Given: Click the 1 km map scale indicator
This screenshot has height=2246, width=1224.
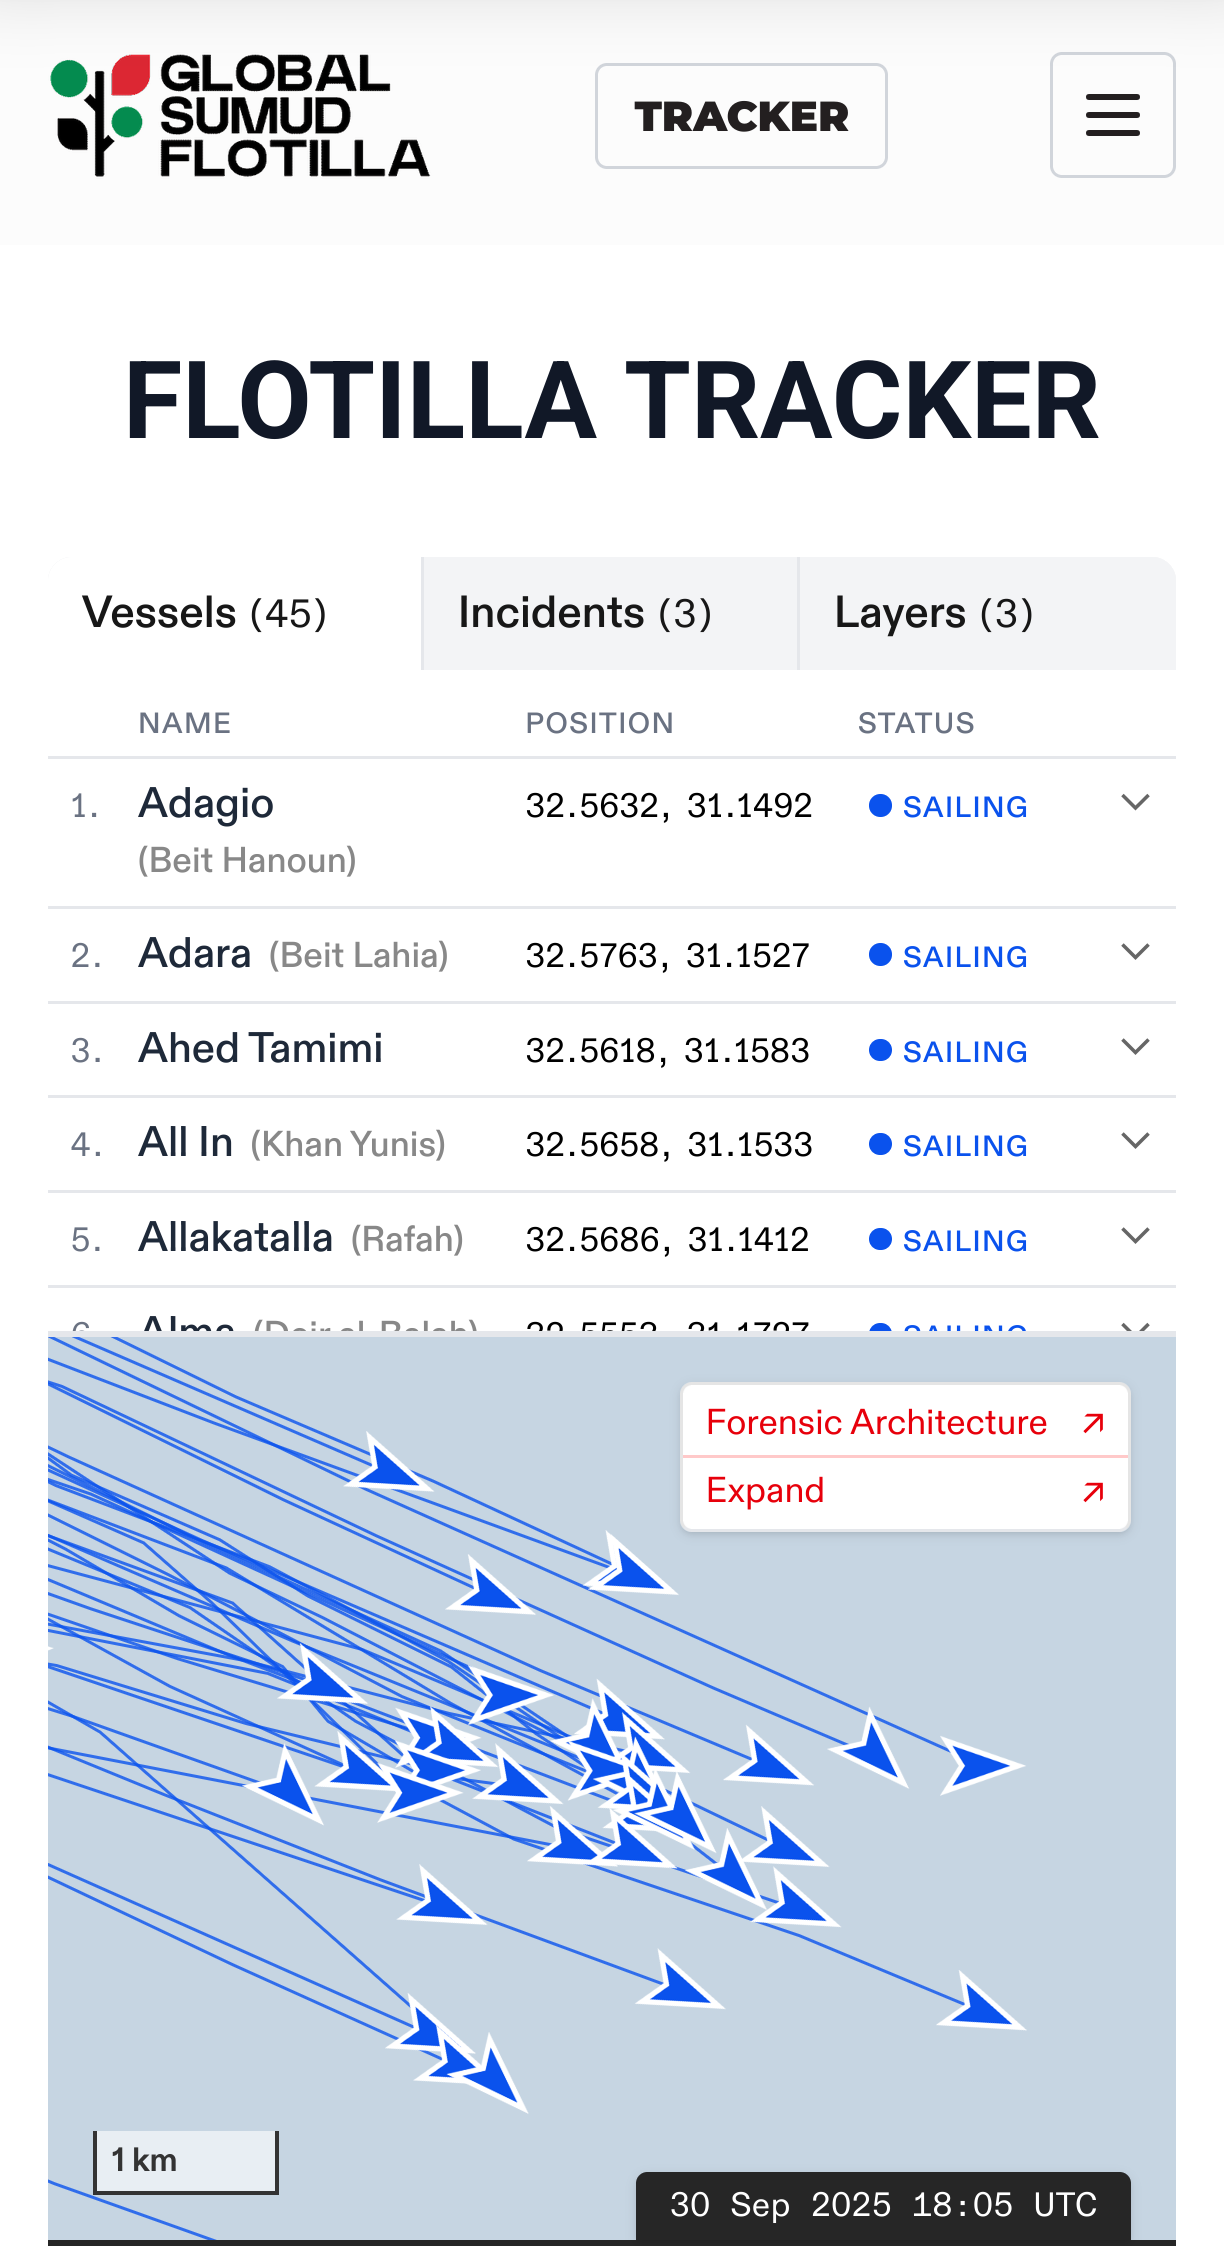Looking at the screenshot, I should pos(185,2161).
